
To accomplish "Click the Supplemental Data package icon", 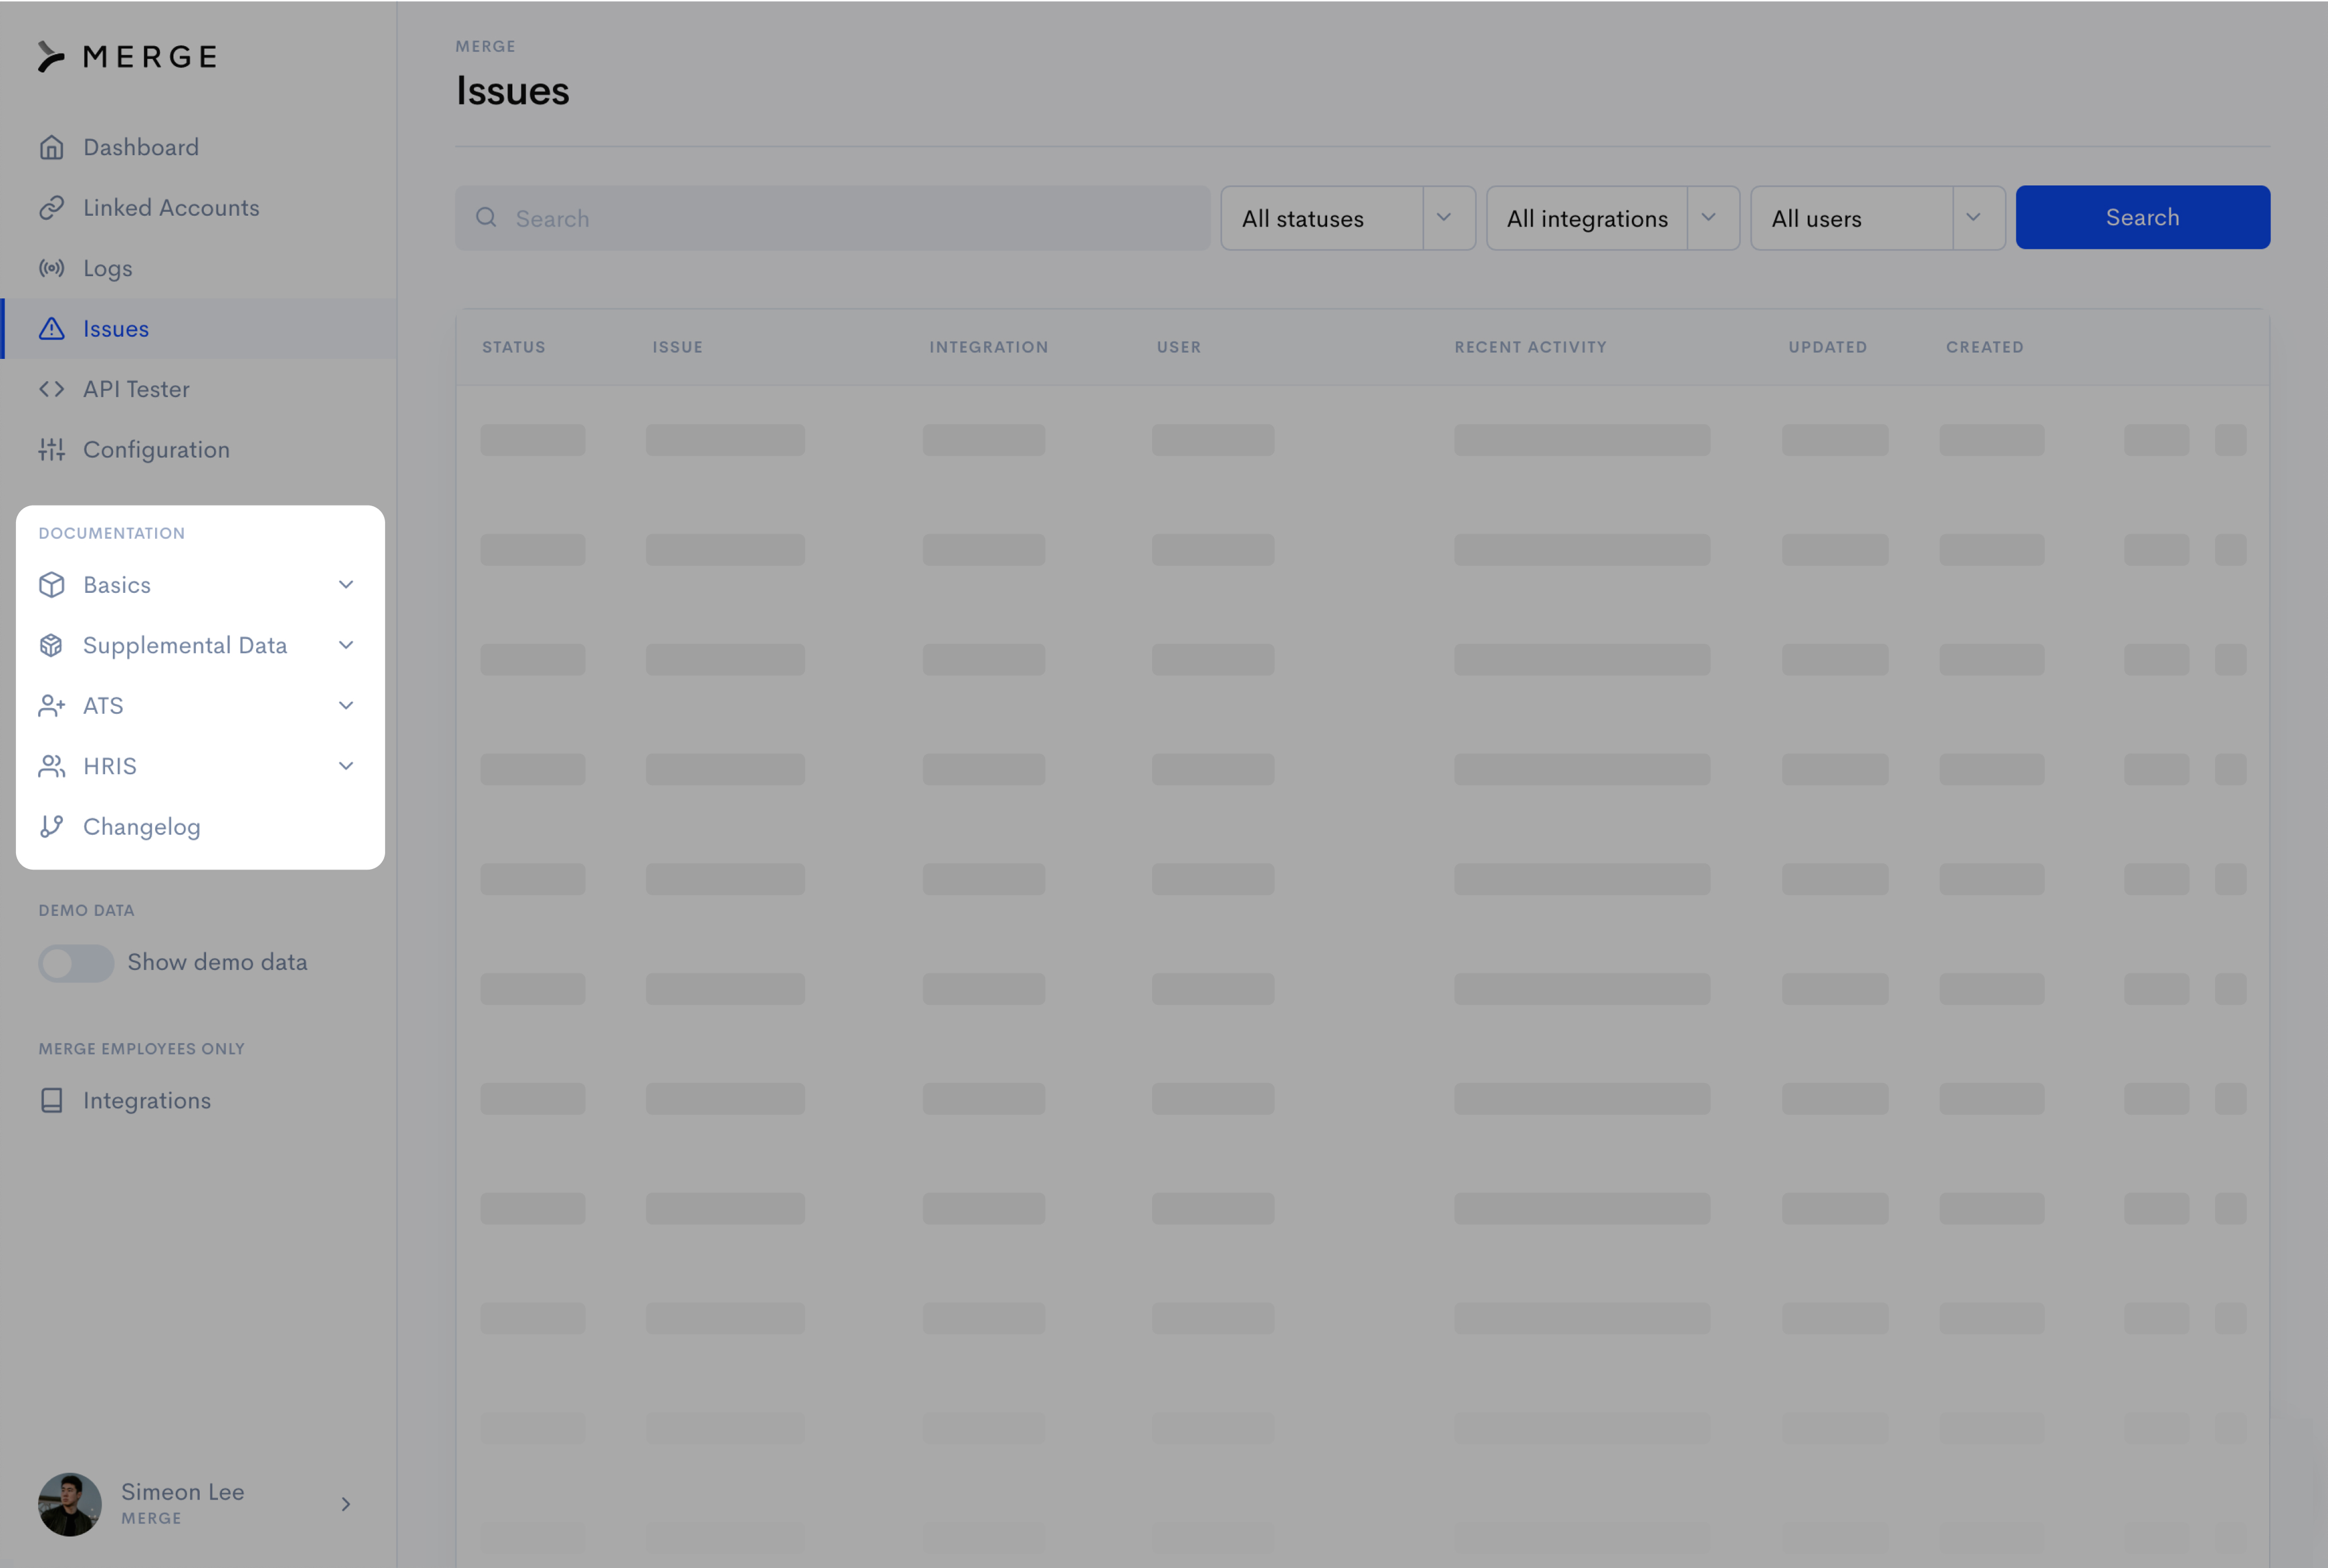I will (52, 645).
